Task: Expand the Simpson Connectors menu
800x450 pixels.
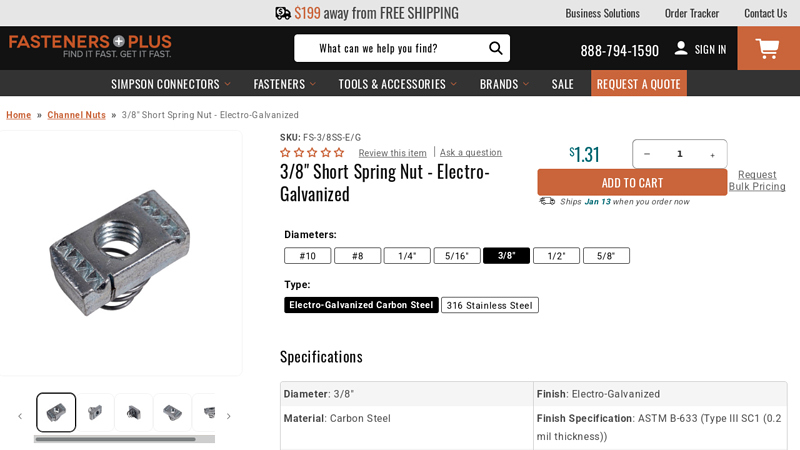Action: point(171,84)
